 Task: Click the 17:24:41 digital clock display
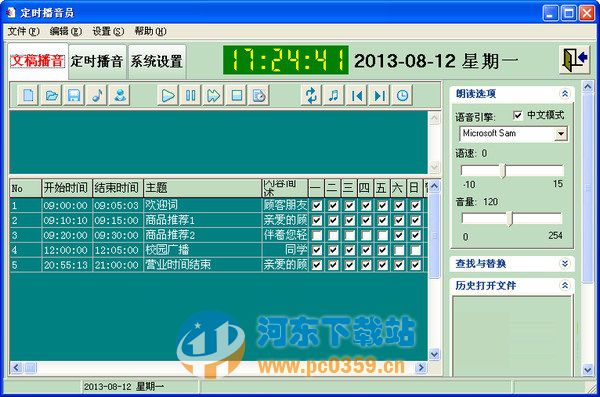(285, 60)
